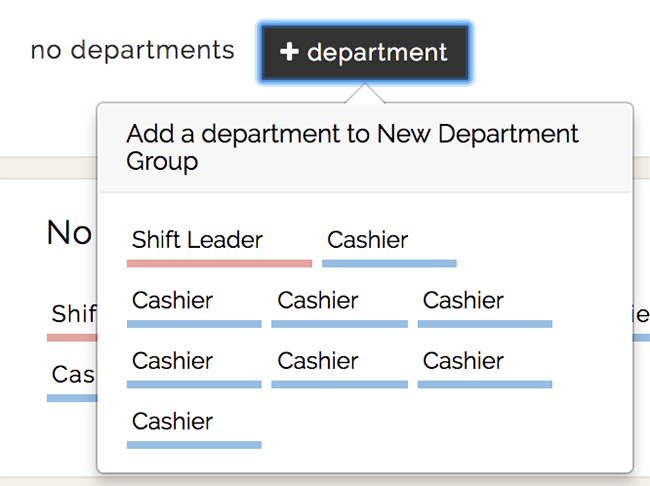
Task: Click the popover's arrow pointer below department button
Action: 365,94
